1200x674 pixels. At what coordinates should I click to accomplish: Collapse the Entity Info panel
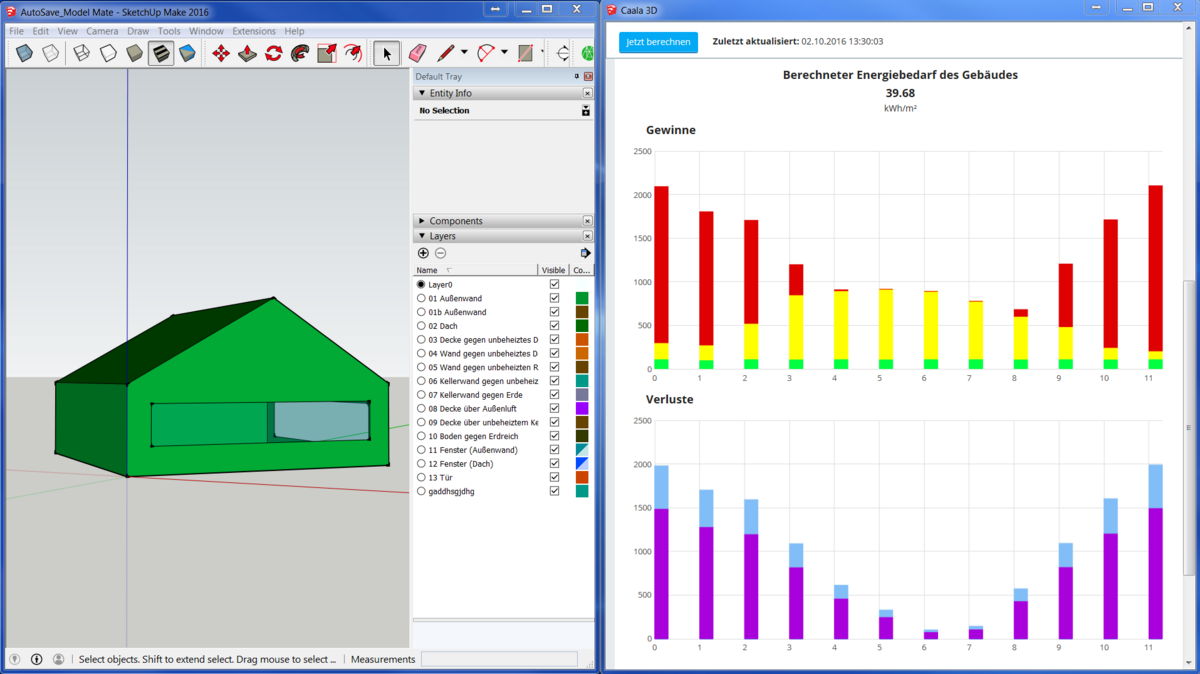422,93
